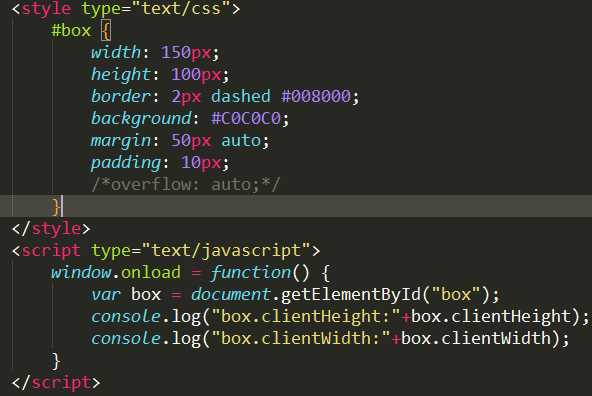Screen dimensions: 592x396
Task: Click the onload property
Action: tap(151, 273)
